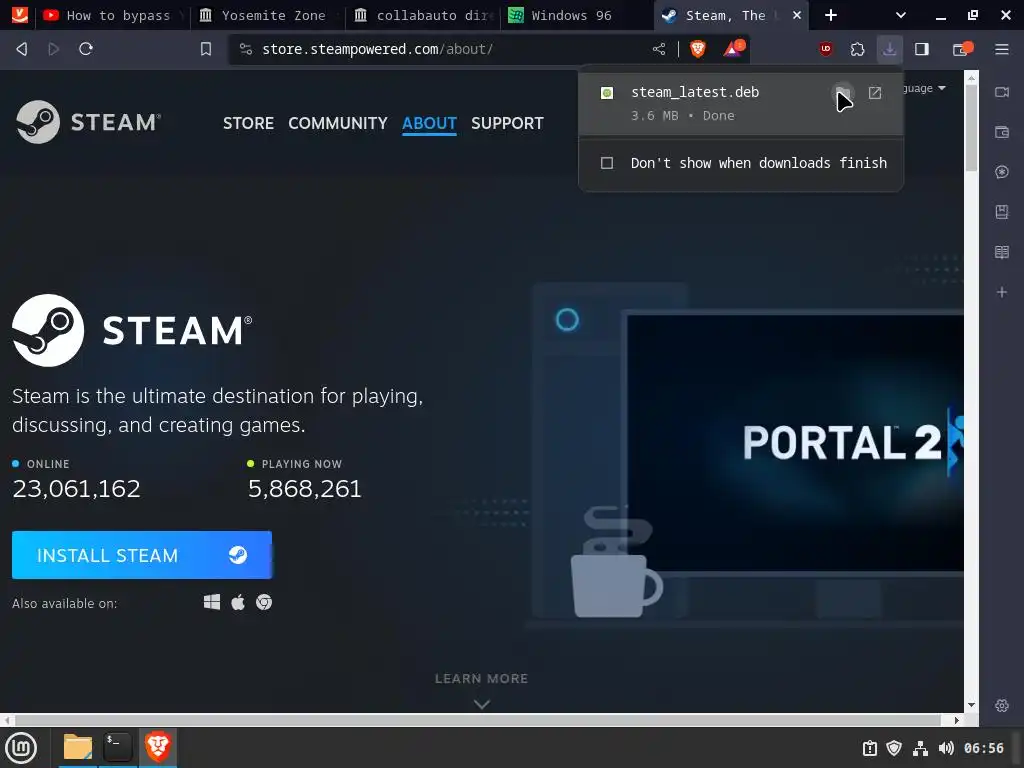Click the LEARN MORE text
The height and width of the screenshot is (768, 1024).
tap(481, 679)
